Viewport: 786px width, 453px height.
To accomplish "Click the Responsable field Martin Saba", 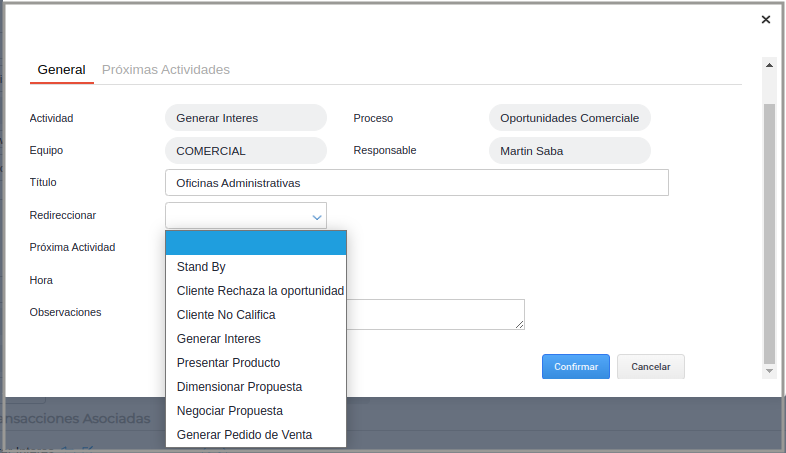I will click(x=569, y=151).
